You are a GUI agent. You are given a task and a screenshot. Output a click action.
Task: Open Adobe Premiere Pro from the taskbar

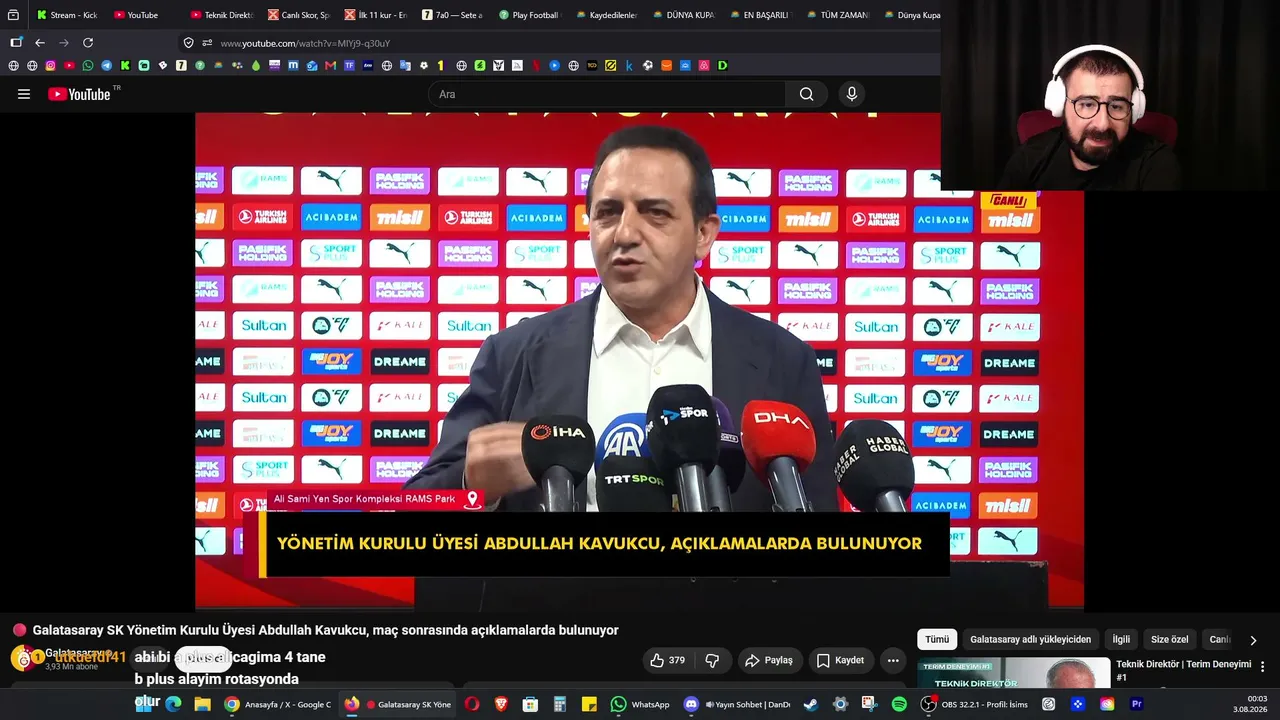(1136, 704)
